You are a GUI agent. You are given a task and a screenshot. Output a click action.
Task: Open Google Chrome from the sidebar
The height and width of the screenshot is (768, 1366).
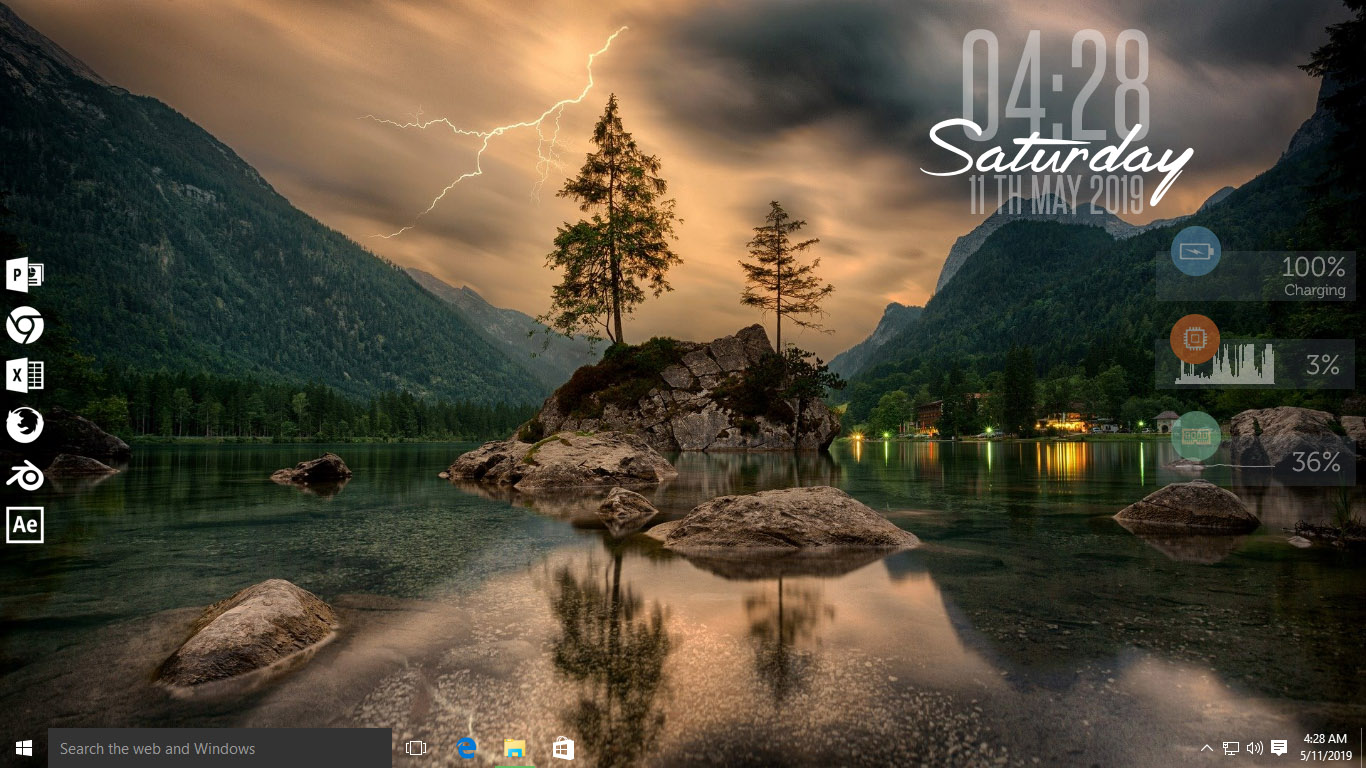pyautogui.click(x=25, y=326)
